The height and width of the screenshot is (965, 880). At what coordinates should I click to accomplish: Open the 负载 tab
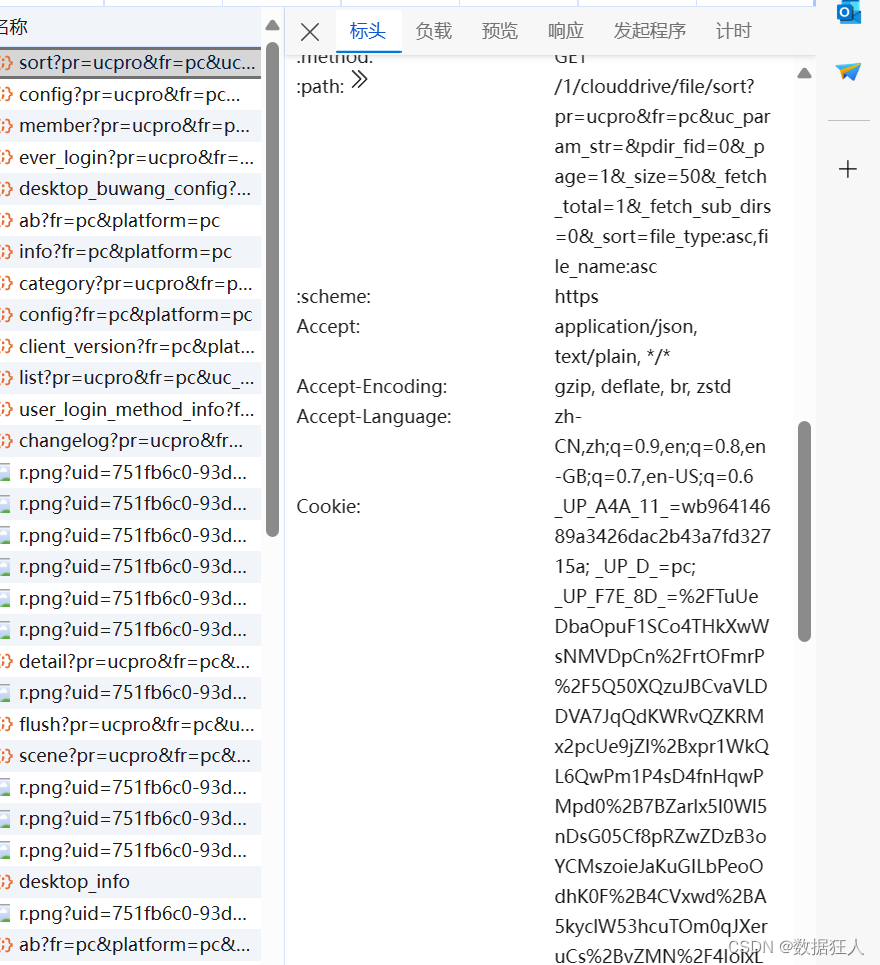[434, 31]
